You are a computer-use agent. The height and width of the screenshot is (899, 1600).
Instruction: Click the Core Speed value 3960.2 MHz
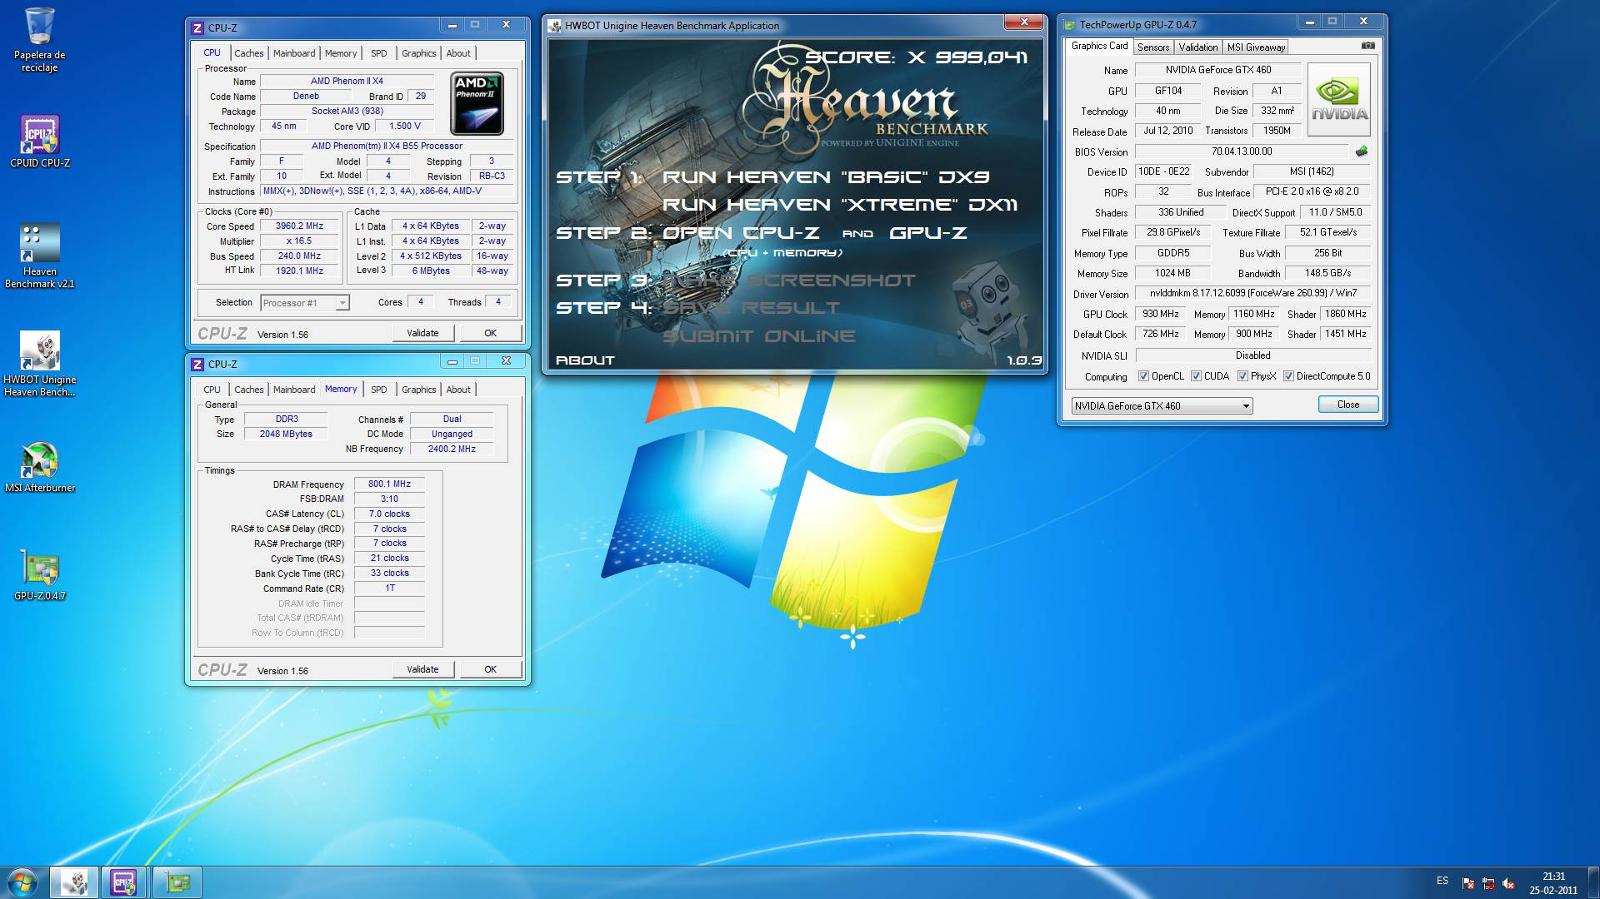pyautogui.click(x=299, y=226)
